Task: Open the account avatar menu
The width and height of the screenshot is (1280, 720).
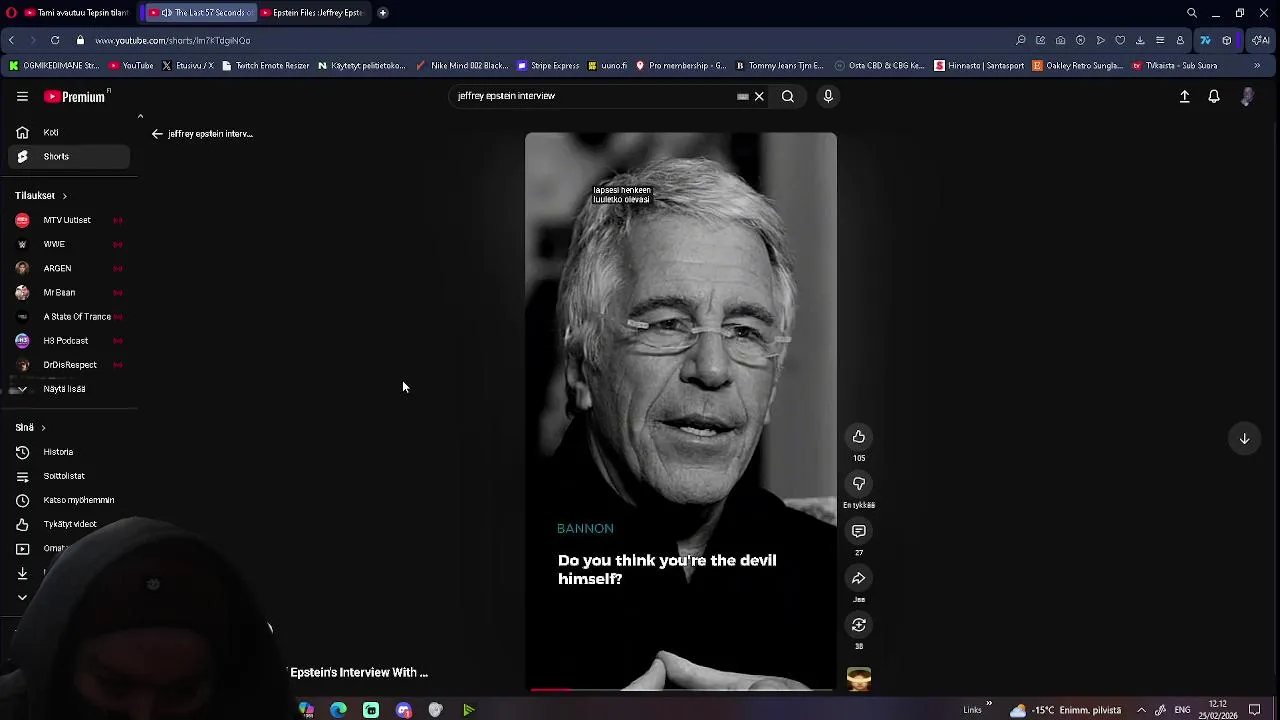Action: click(x=1247, y=96)
